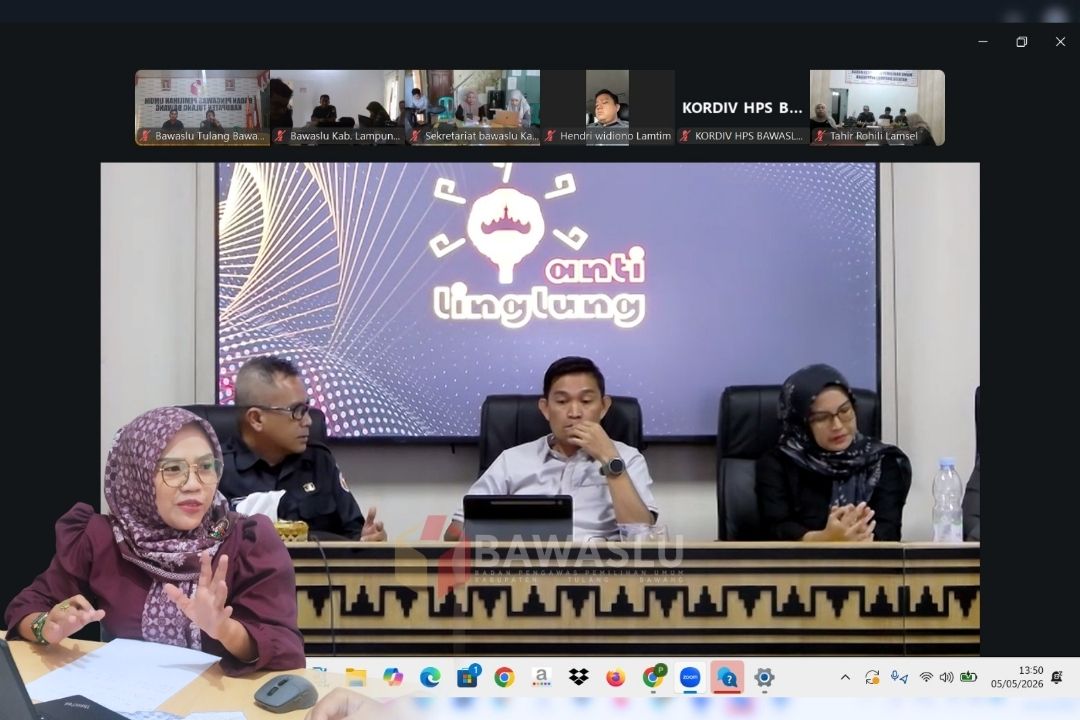Click the muted mic icon beside Hendri widiono
The width and height of the screenshot is (1080, 720).
pos(550,136)
